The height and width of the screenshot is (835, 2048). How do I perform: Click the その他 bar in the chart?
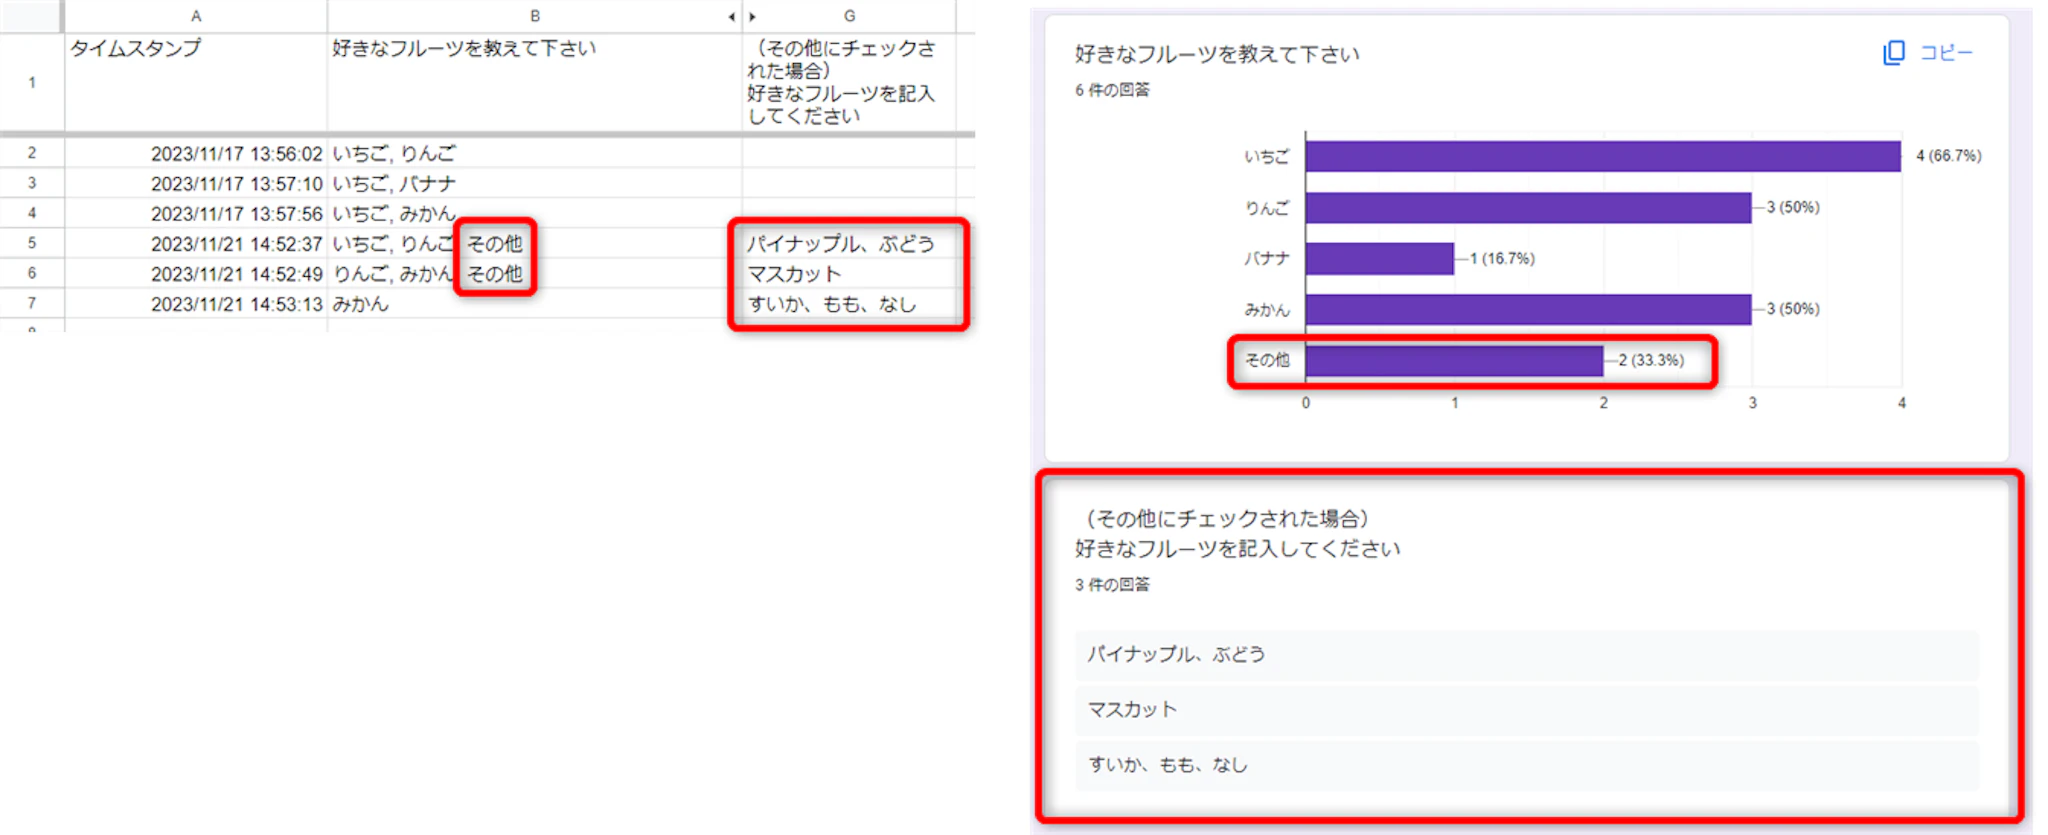pyautogui.click(x=1454, y=360)
